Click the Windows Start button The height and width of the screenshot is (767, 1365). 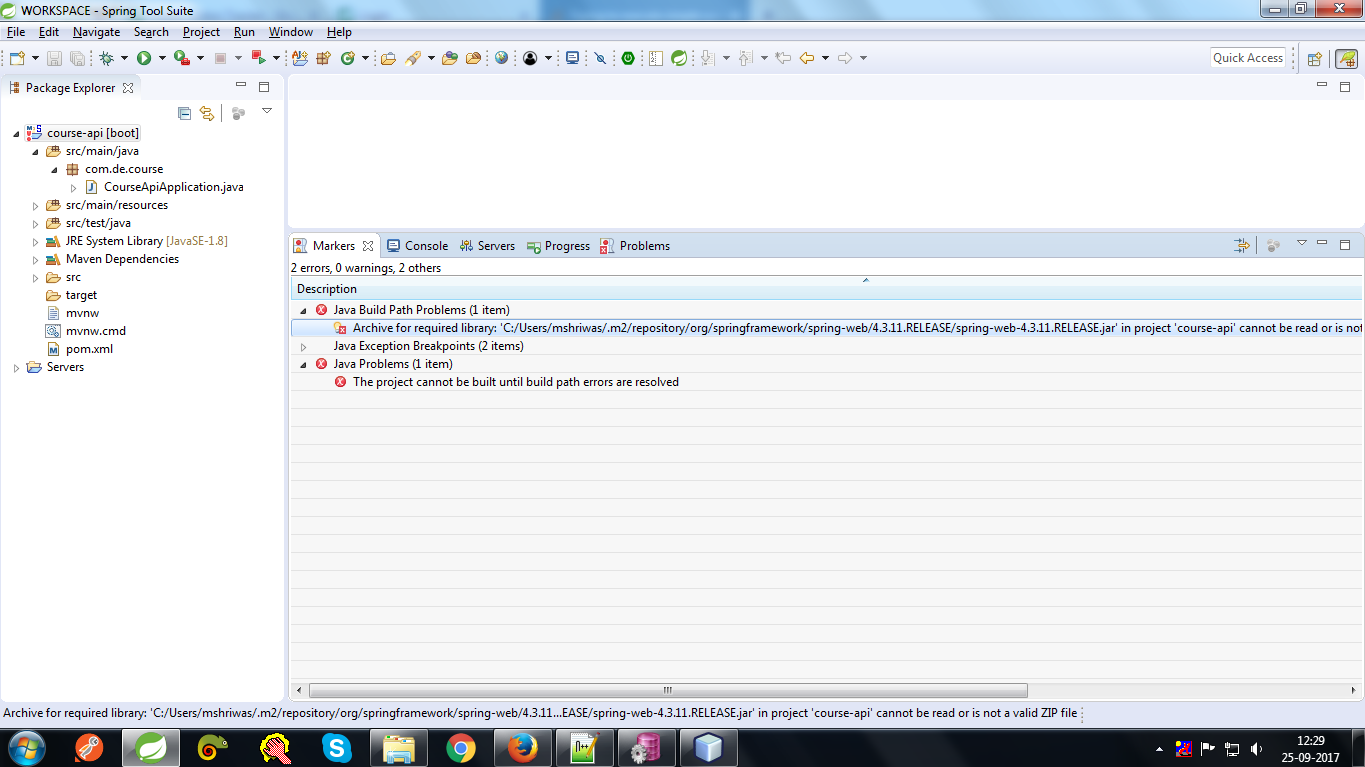[x=26, y=747]
